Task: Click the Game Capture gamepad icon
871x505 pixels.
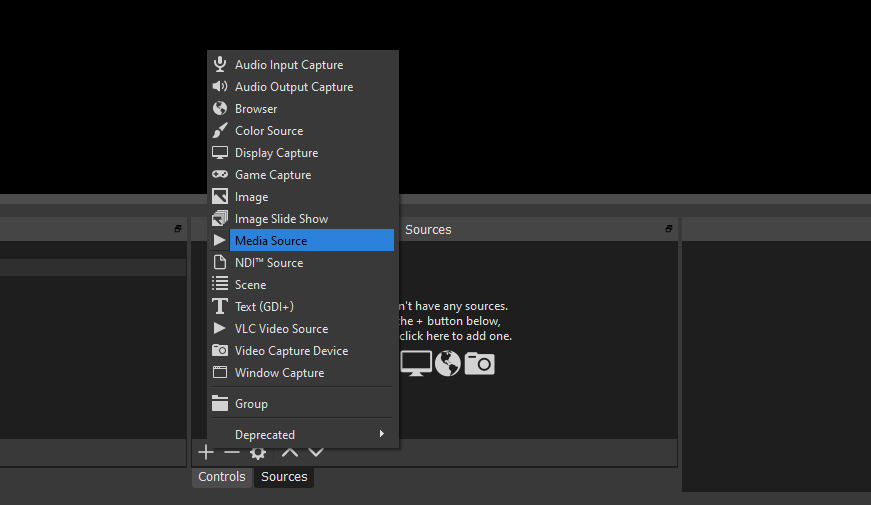Action: click(x=220, y=175)
